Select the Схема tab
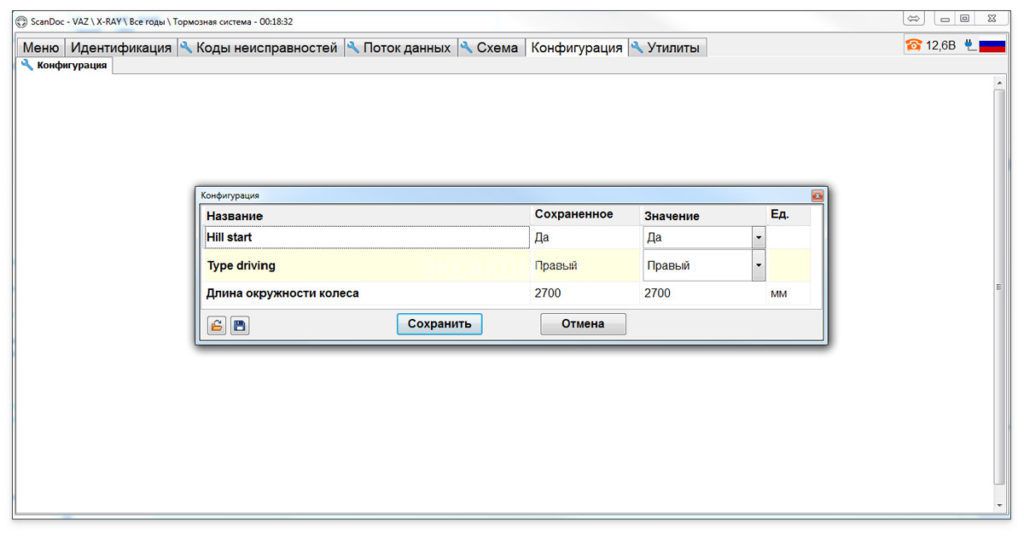 [490, 47]
